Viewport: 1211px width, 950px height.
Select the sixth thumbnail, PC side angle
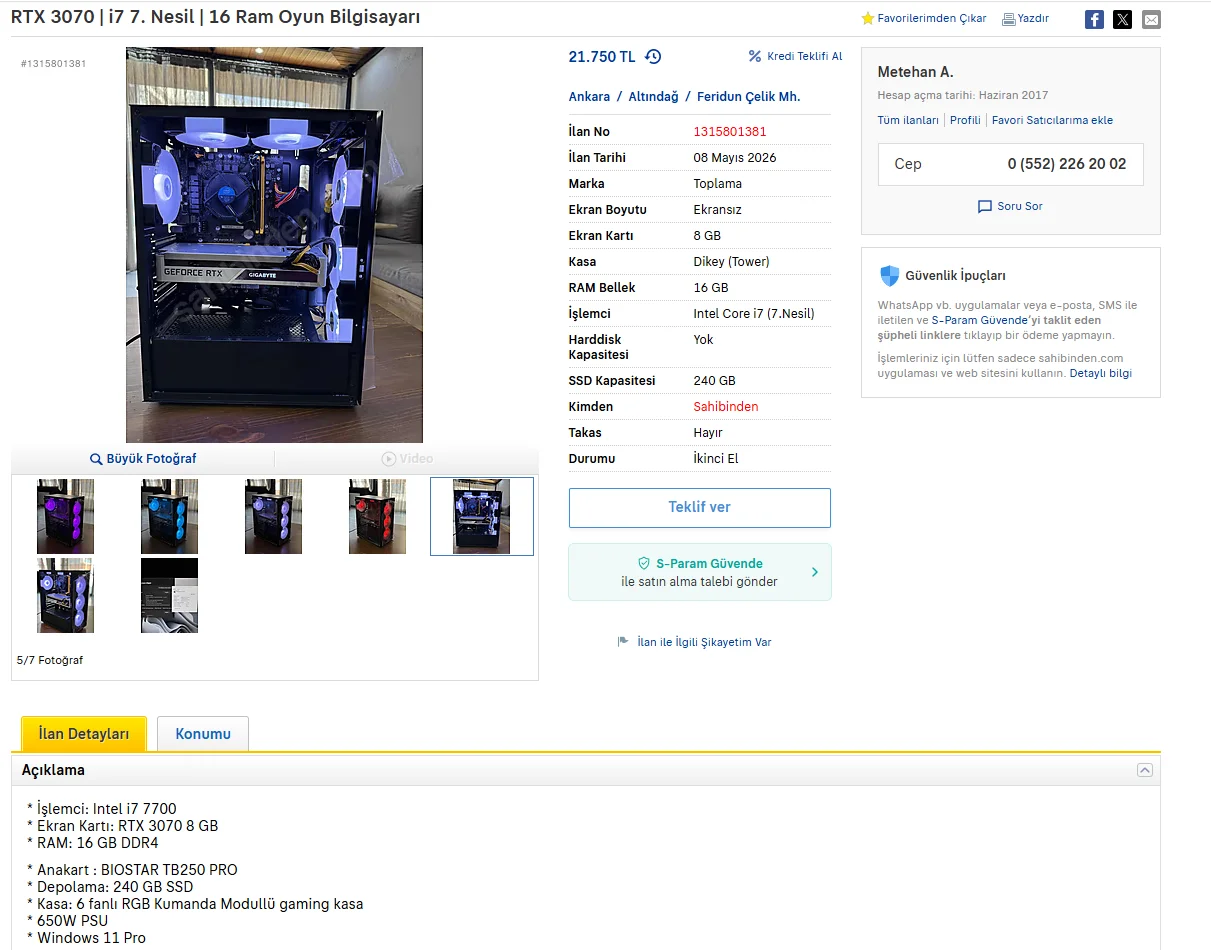pos(66,595)
